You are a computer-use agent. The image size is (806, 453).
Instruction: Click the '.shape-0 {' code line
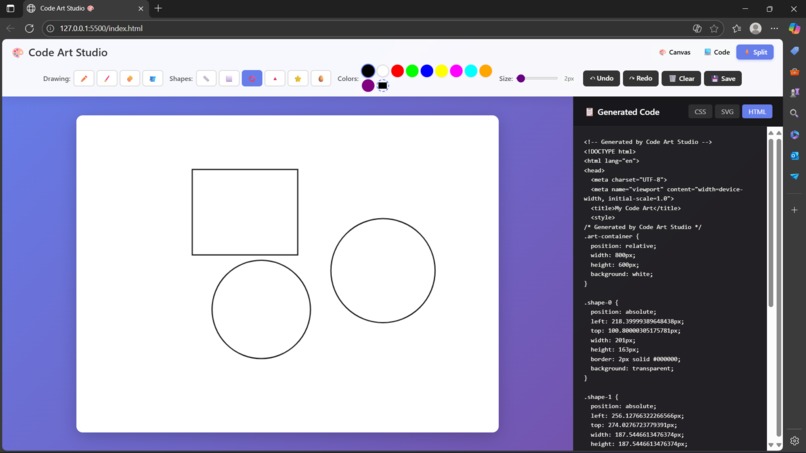pos(601,302)
